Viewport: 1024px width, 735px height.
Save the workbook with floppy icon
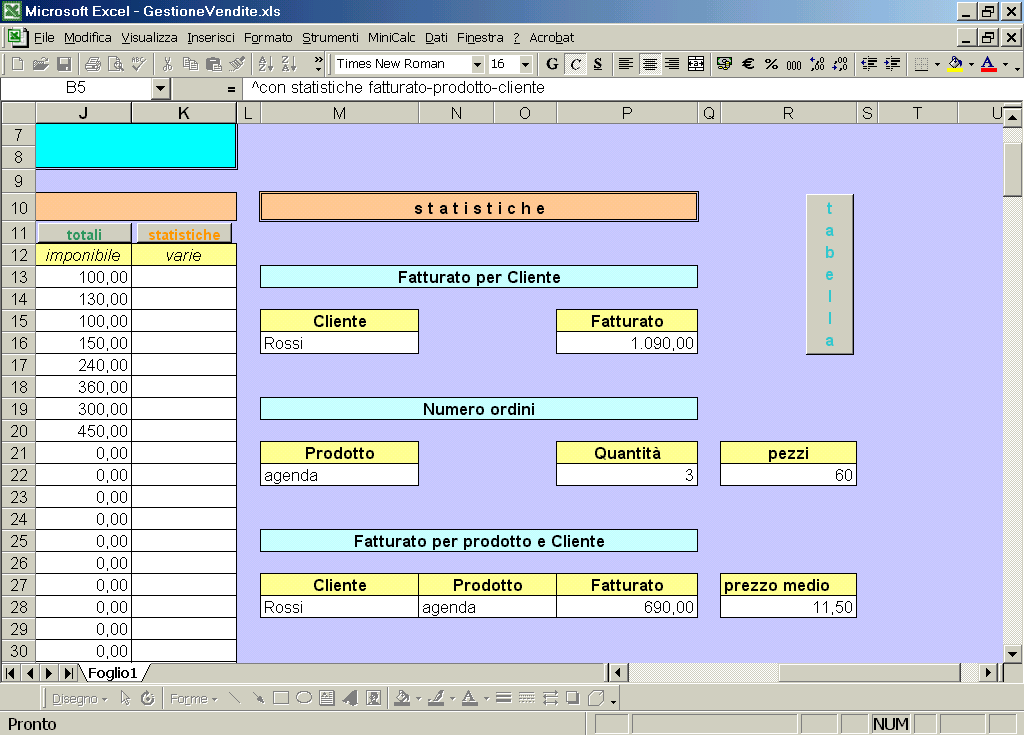click(x=64, y=63)
